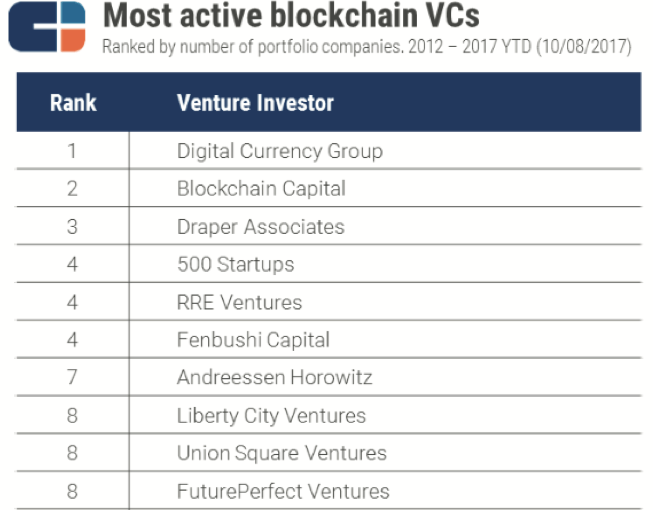Click the CB Insights logo icon
Image resolution: width=653 pixels, height=510 pixels.
coord(47,27)
